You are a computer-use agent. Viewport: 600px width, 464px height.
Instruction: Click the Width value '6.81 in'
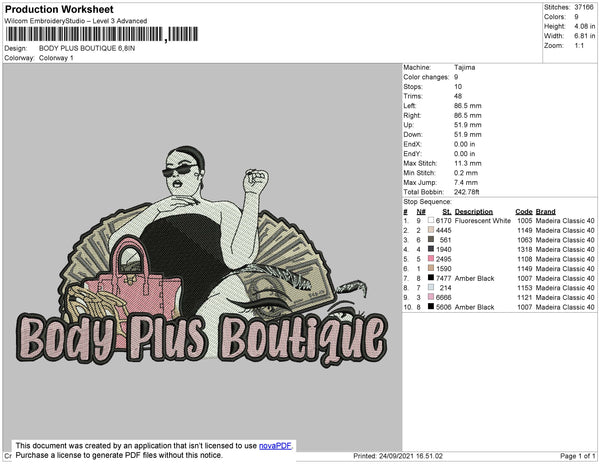click(x=585, y=36)
